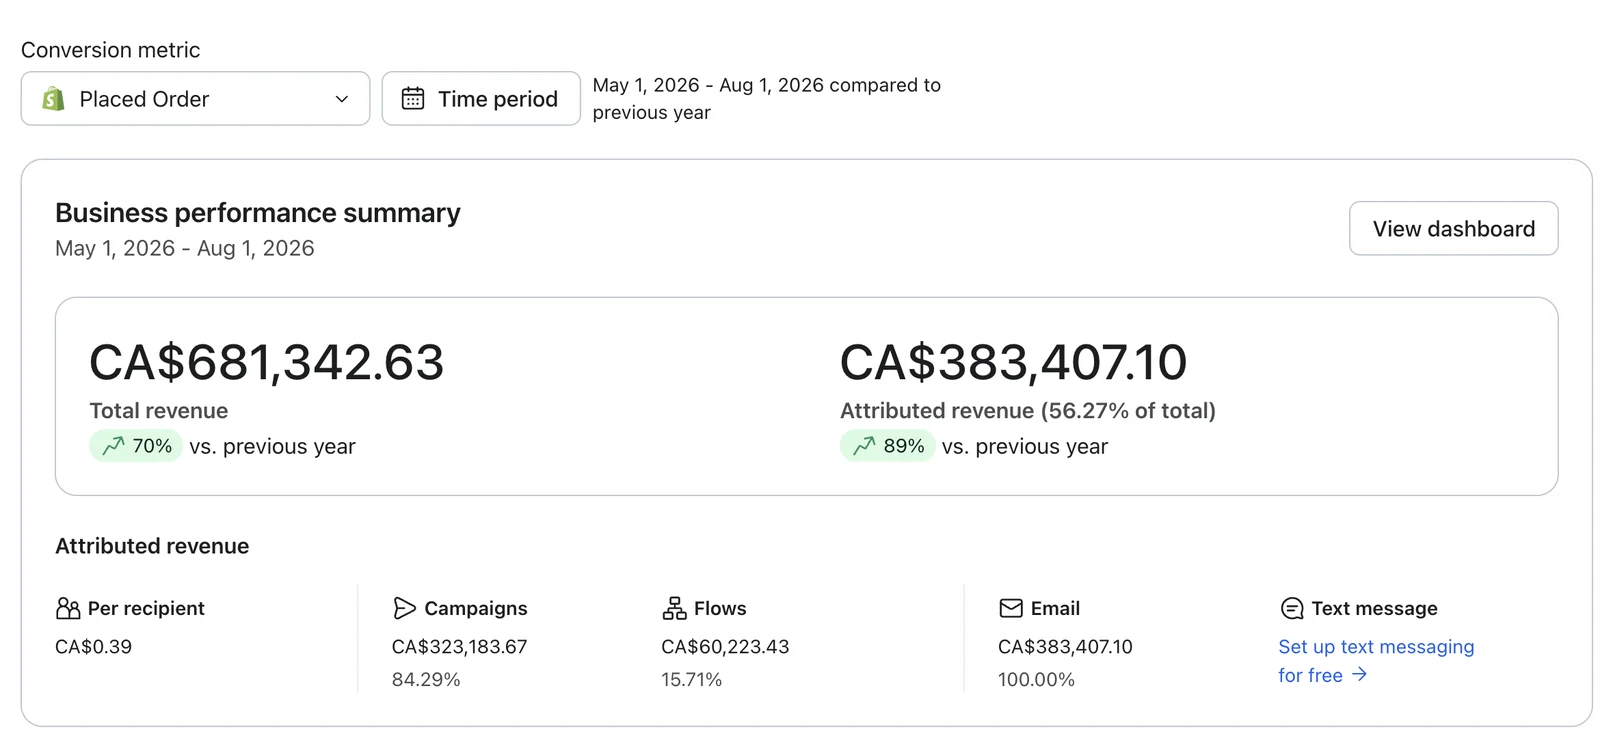Screen dimensions: 1600x738
Task: Click the 'Per recipient' label
Action: pyautogui.click(x=146, y=608)
